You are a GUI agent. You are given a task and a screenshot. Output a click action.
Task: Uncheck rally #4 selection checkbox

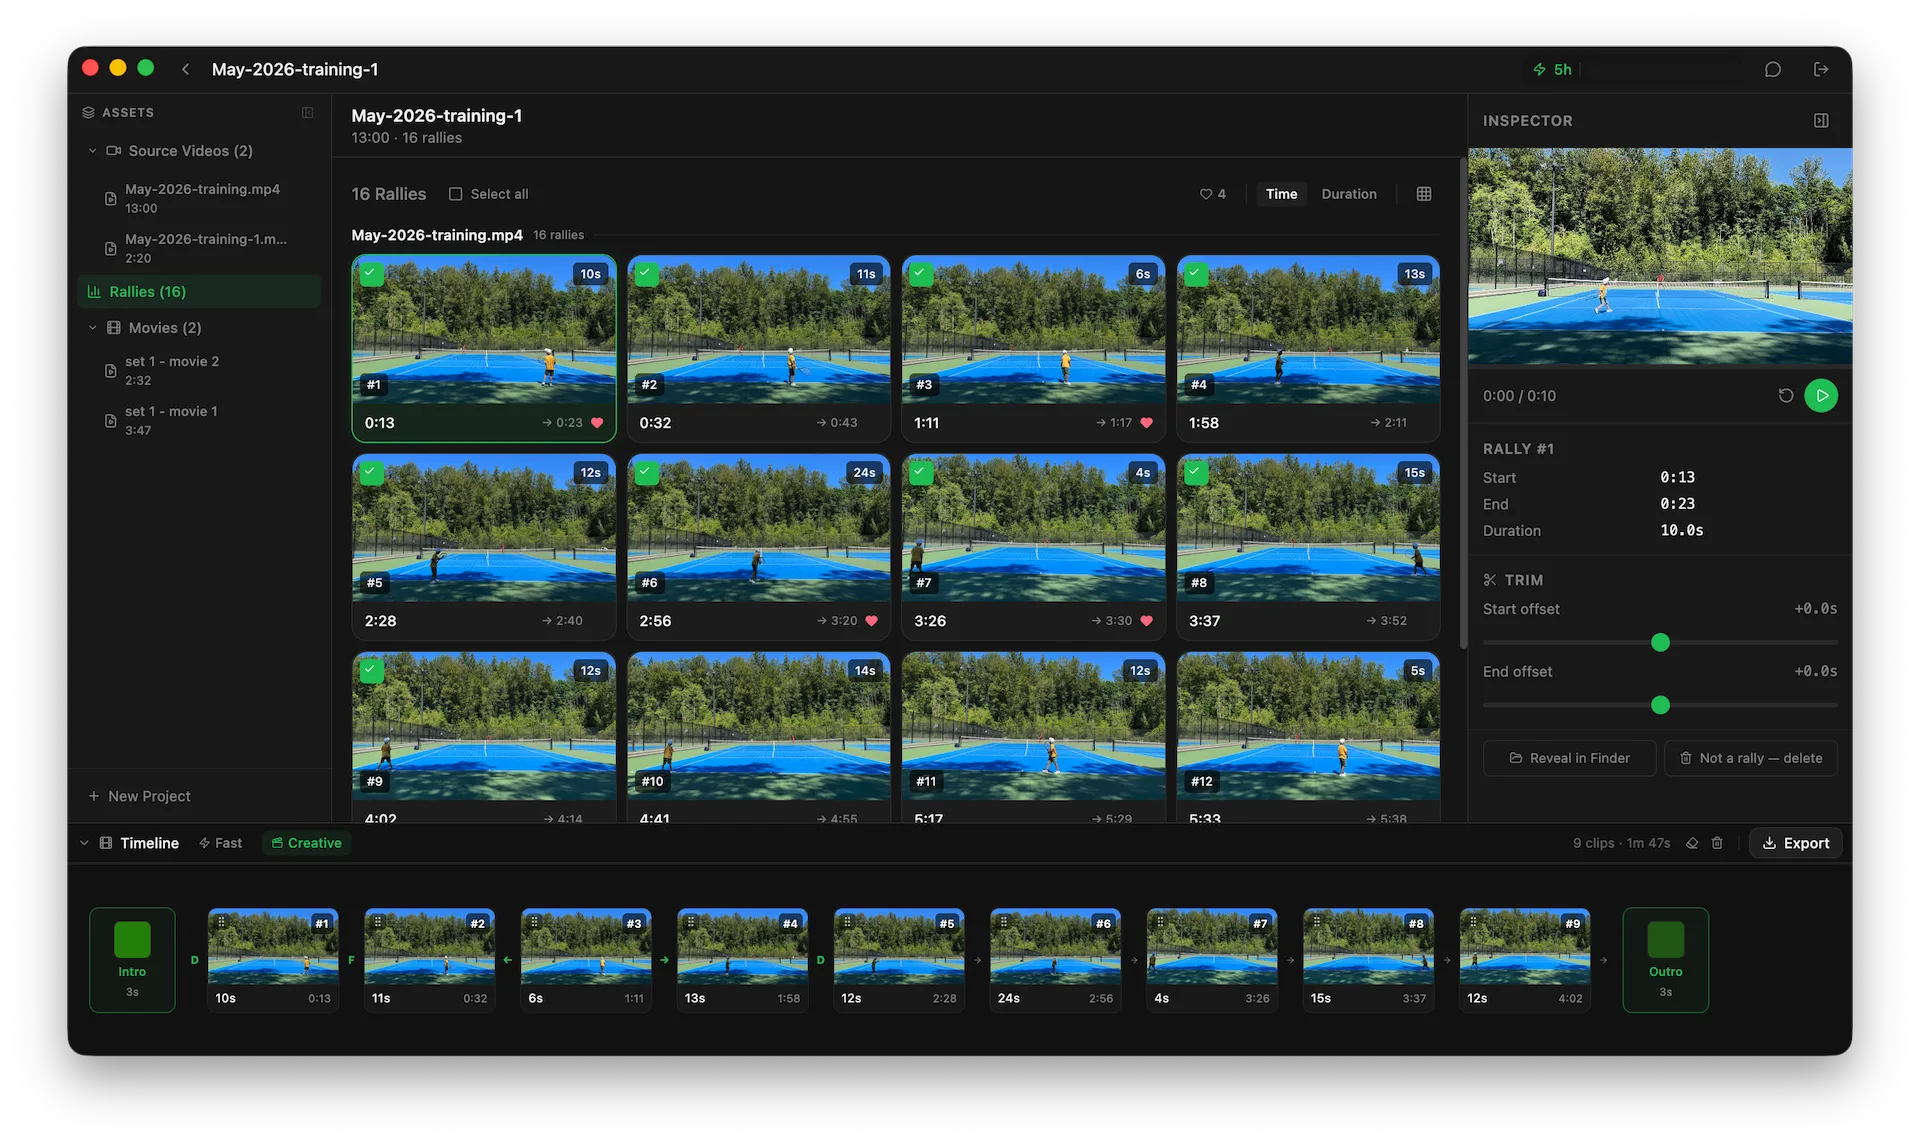pos(1196,274)
